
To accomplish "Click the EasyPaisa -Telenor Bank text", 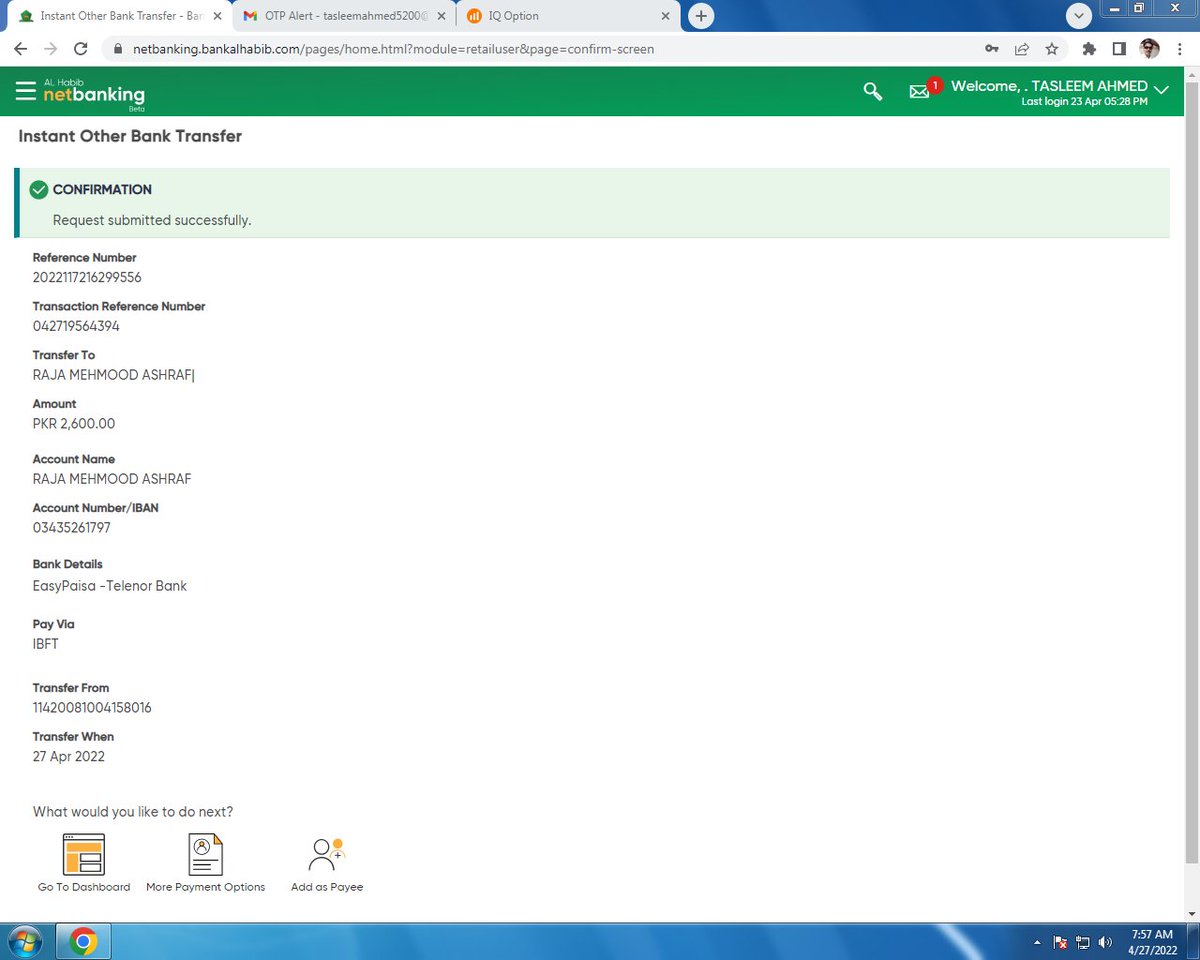I will click(110, 586).
